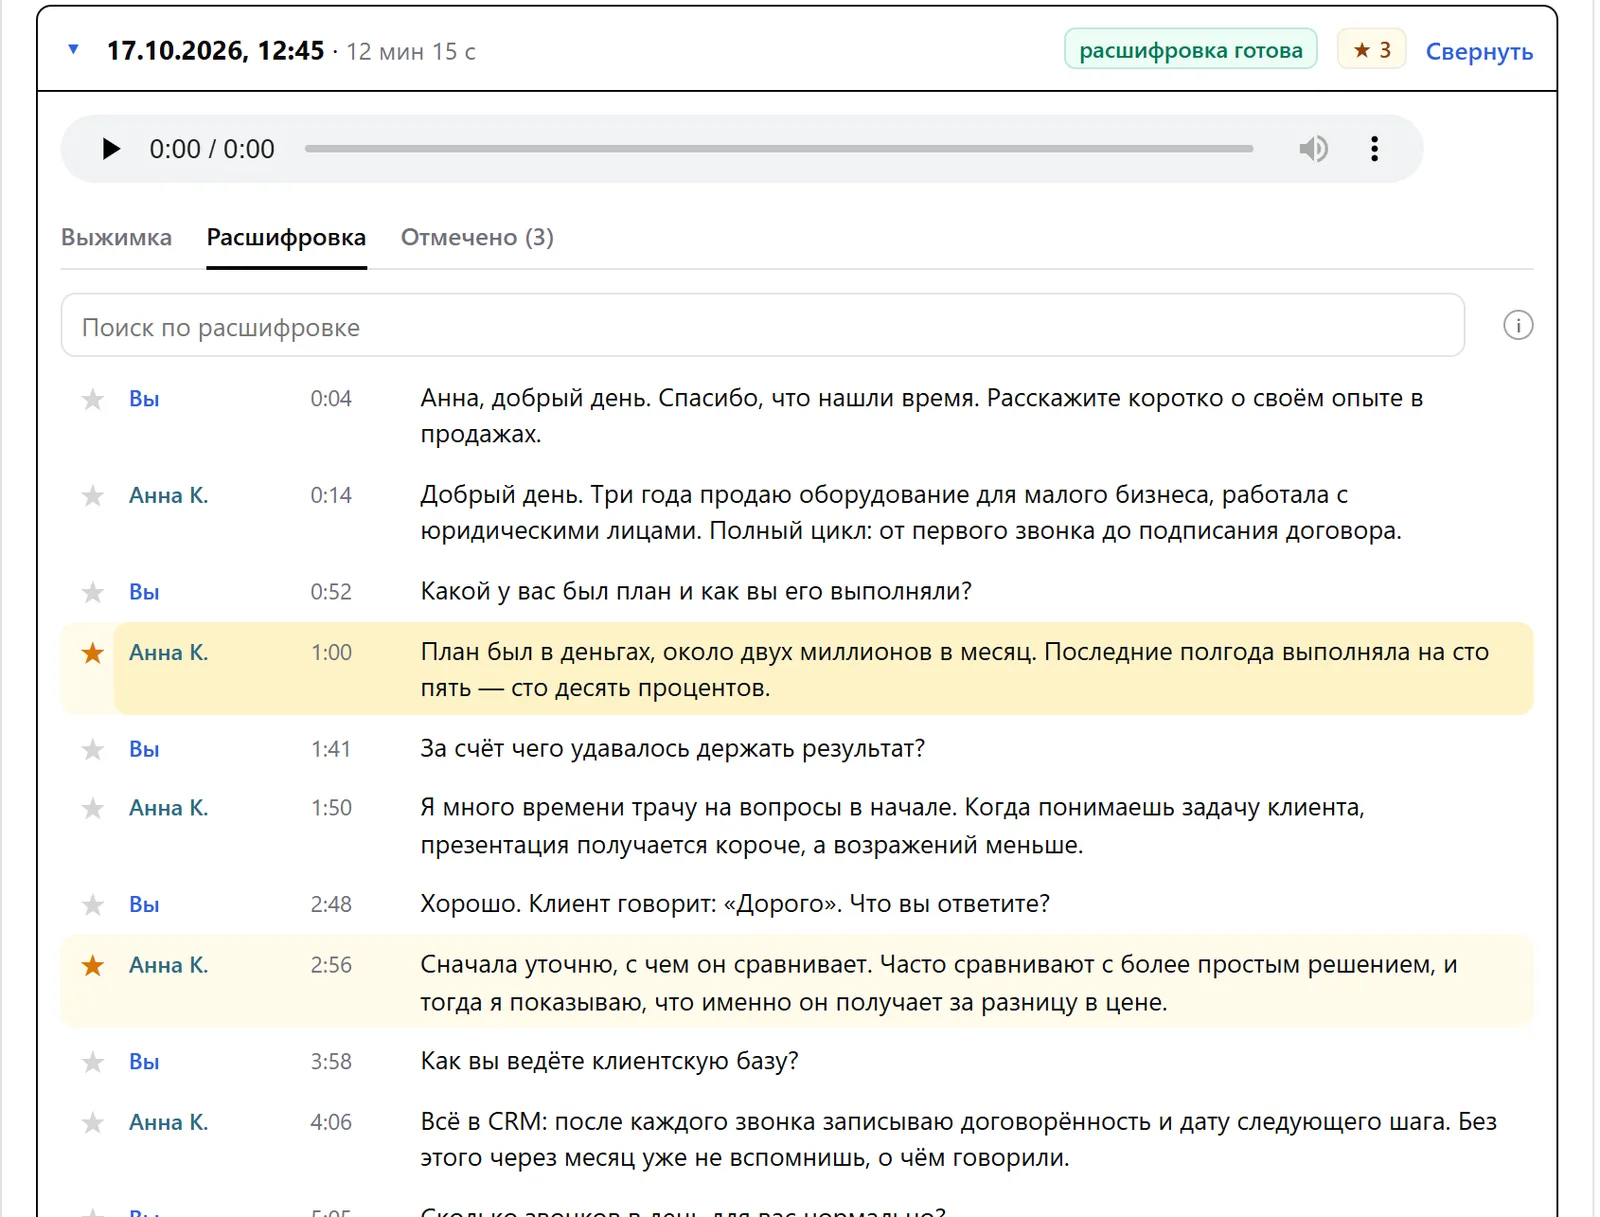
Task: Click the 0:00 / 0:00 time display
Action: [212, 149]
